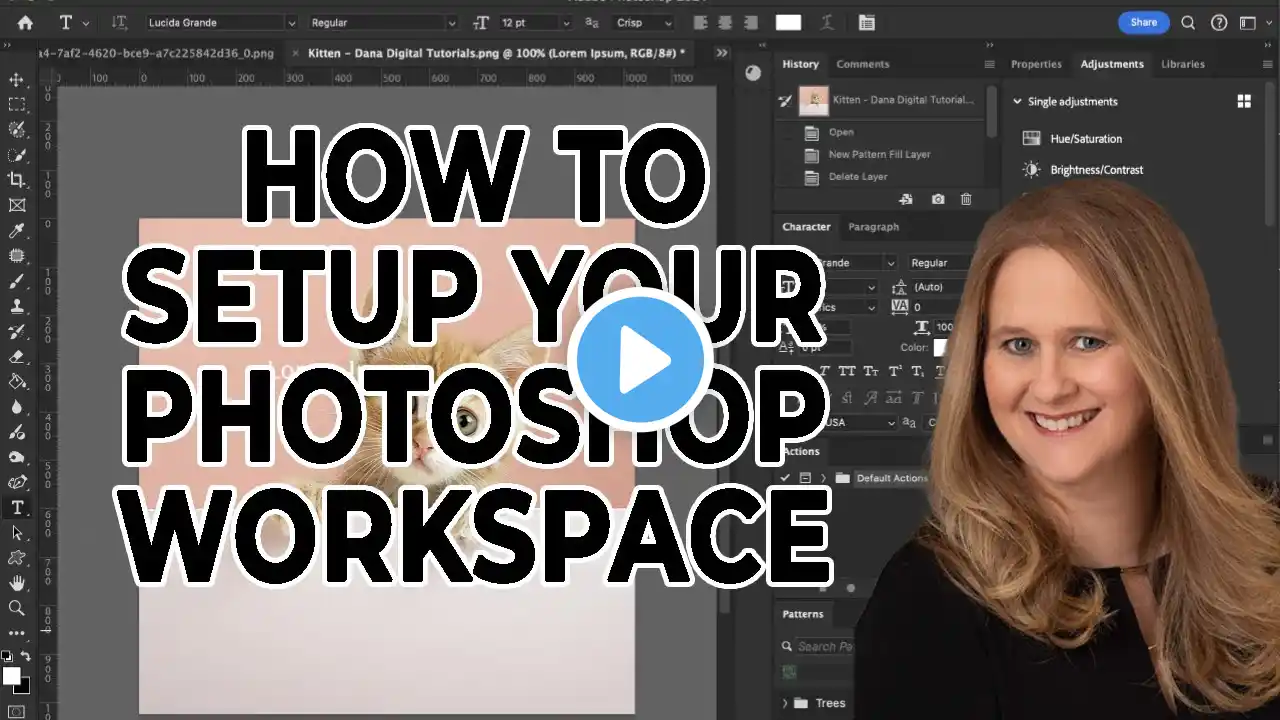Viewport: 1280px width, 720px height.
Task: Click the Kitten snapshot thumbnail in History
Action: (x=813, y=100)
